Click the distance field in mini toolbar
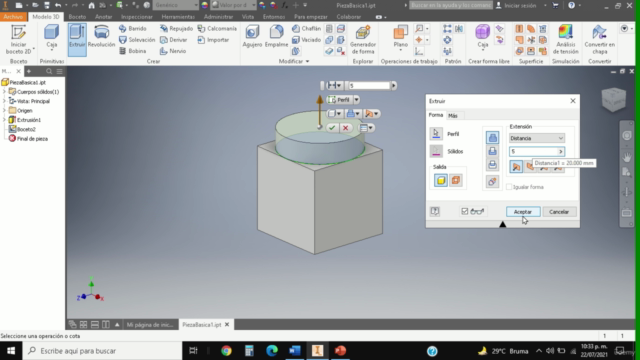640x360 pixels. pyautogui.click(x=369, y=86)
